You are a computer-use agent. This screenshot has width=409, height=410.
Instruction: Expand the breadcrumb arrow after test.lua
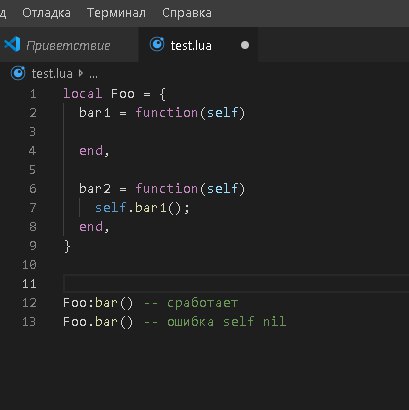(81, 73)
